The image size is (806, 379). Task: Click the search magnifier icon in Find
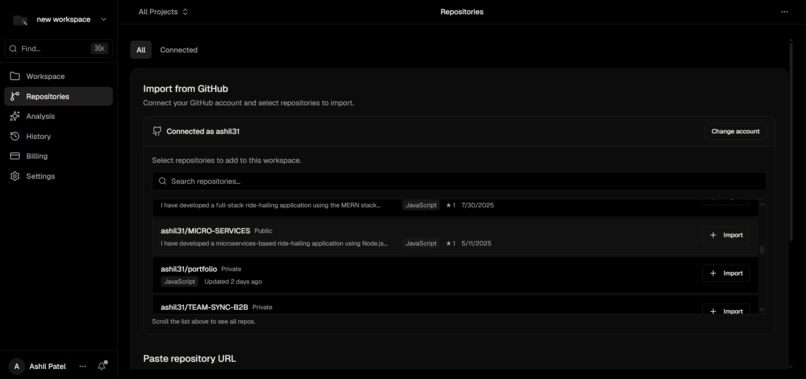pos(13,49)
